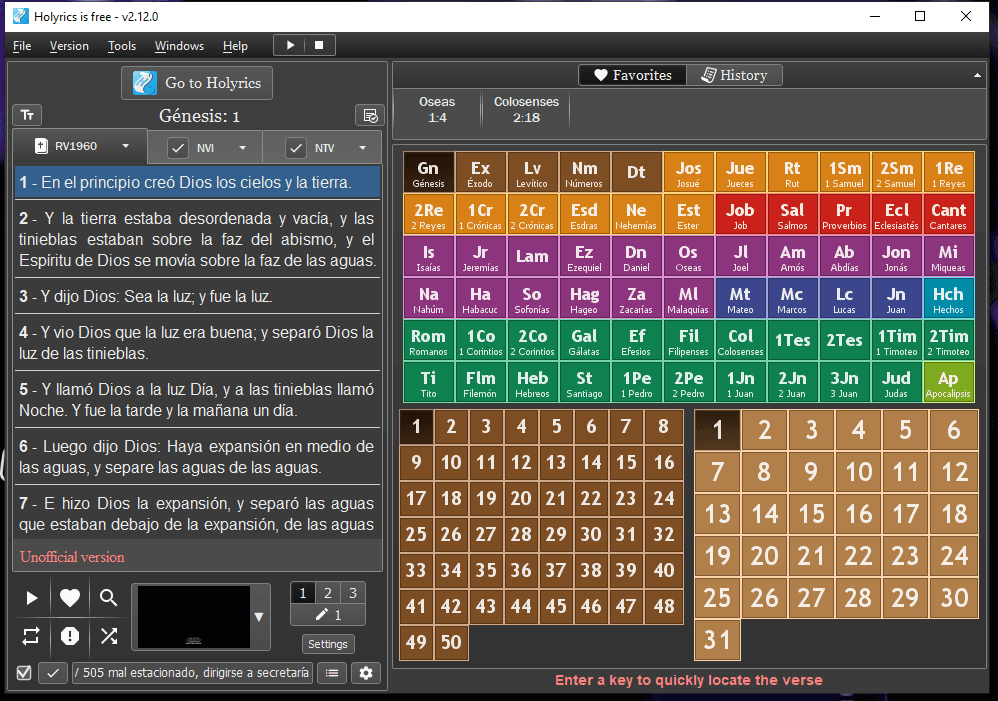Select the Apocalipsis (Ap) book tile
Image resolution: width=998 pixels, height=701 pixels.
pos(947,383)
